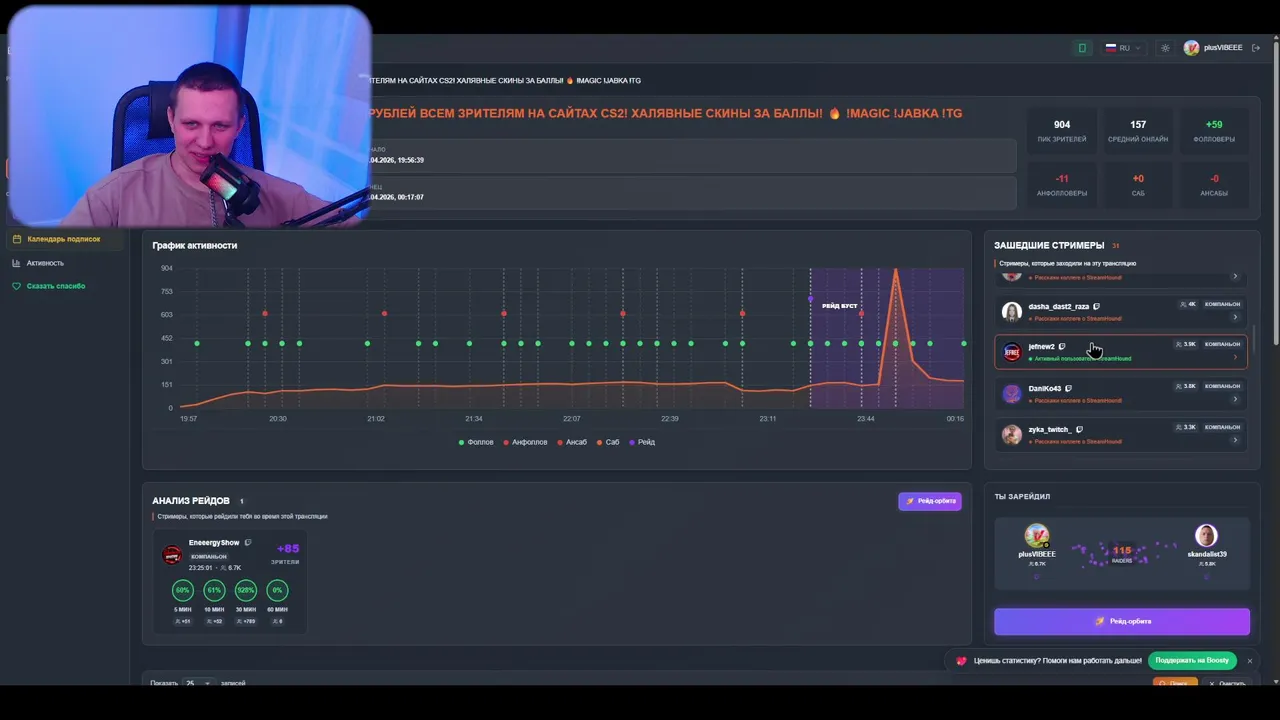This screenshot has width=1280, height=720.
Task: Expand the zyka_twitch_ card with its chevron
Action: (1235, 440)
